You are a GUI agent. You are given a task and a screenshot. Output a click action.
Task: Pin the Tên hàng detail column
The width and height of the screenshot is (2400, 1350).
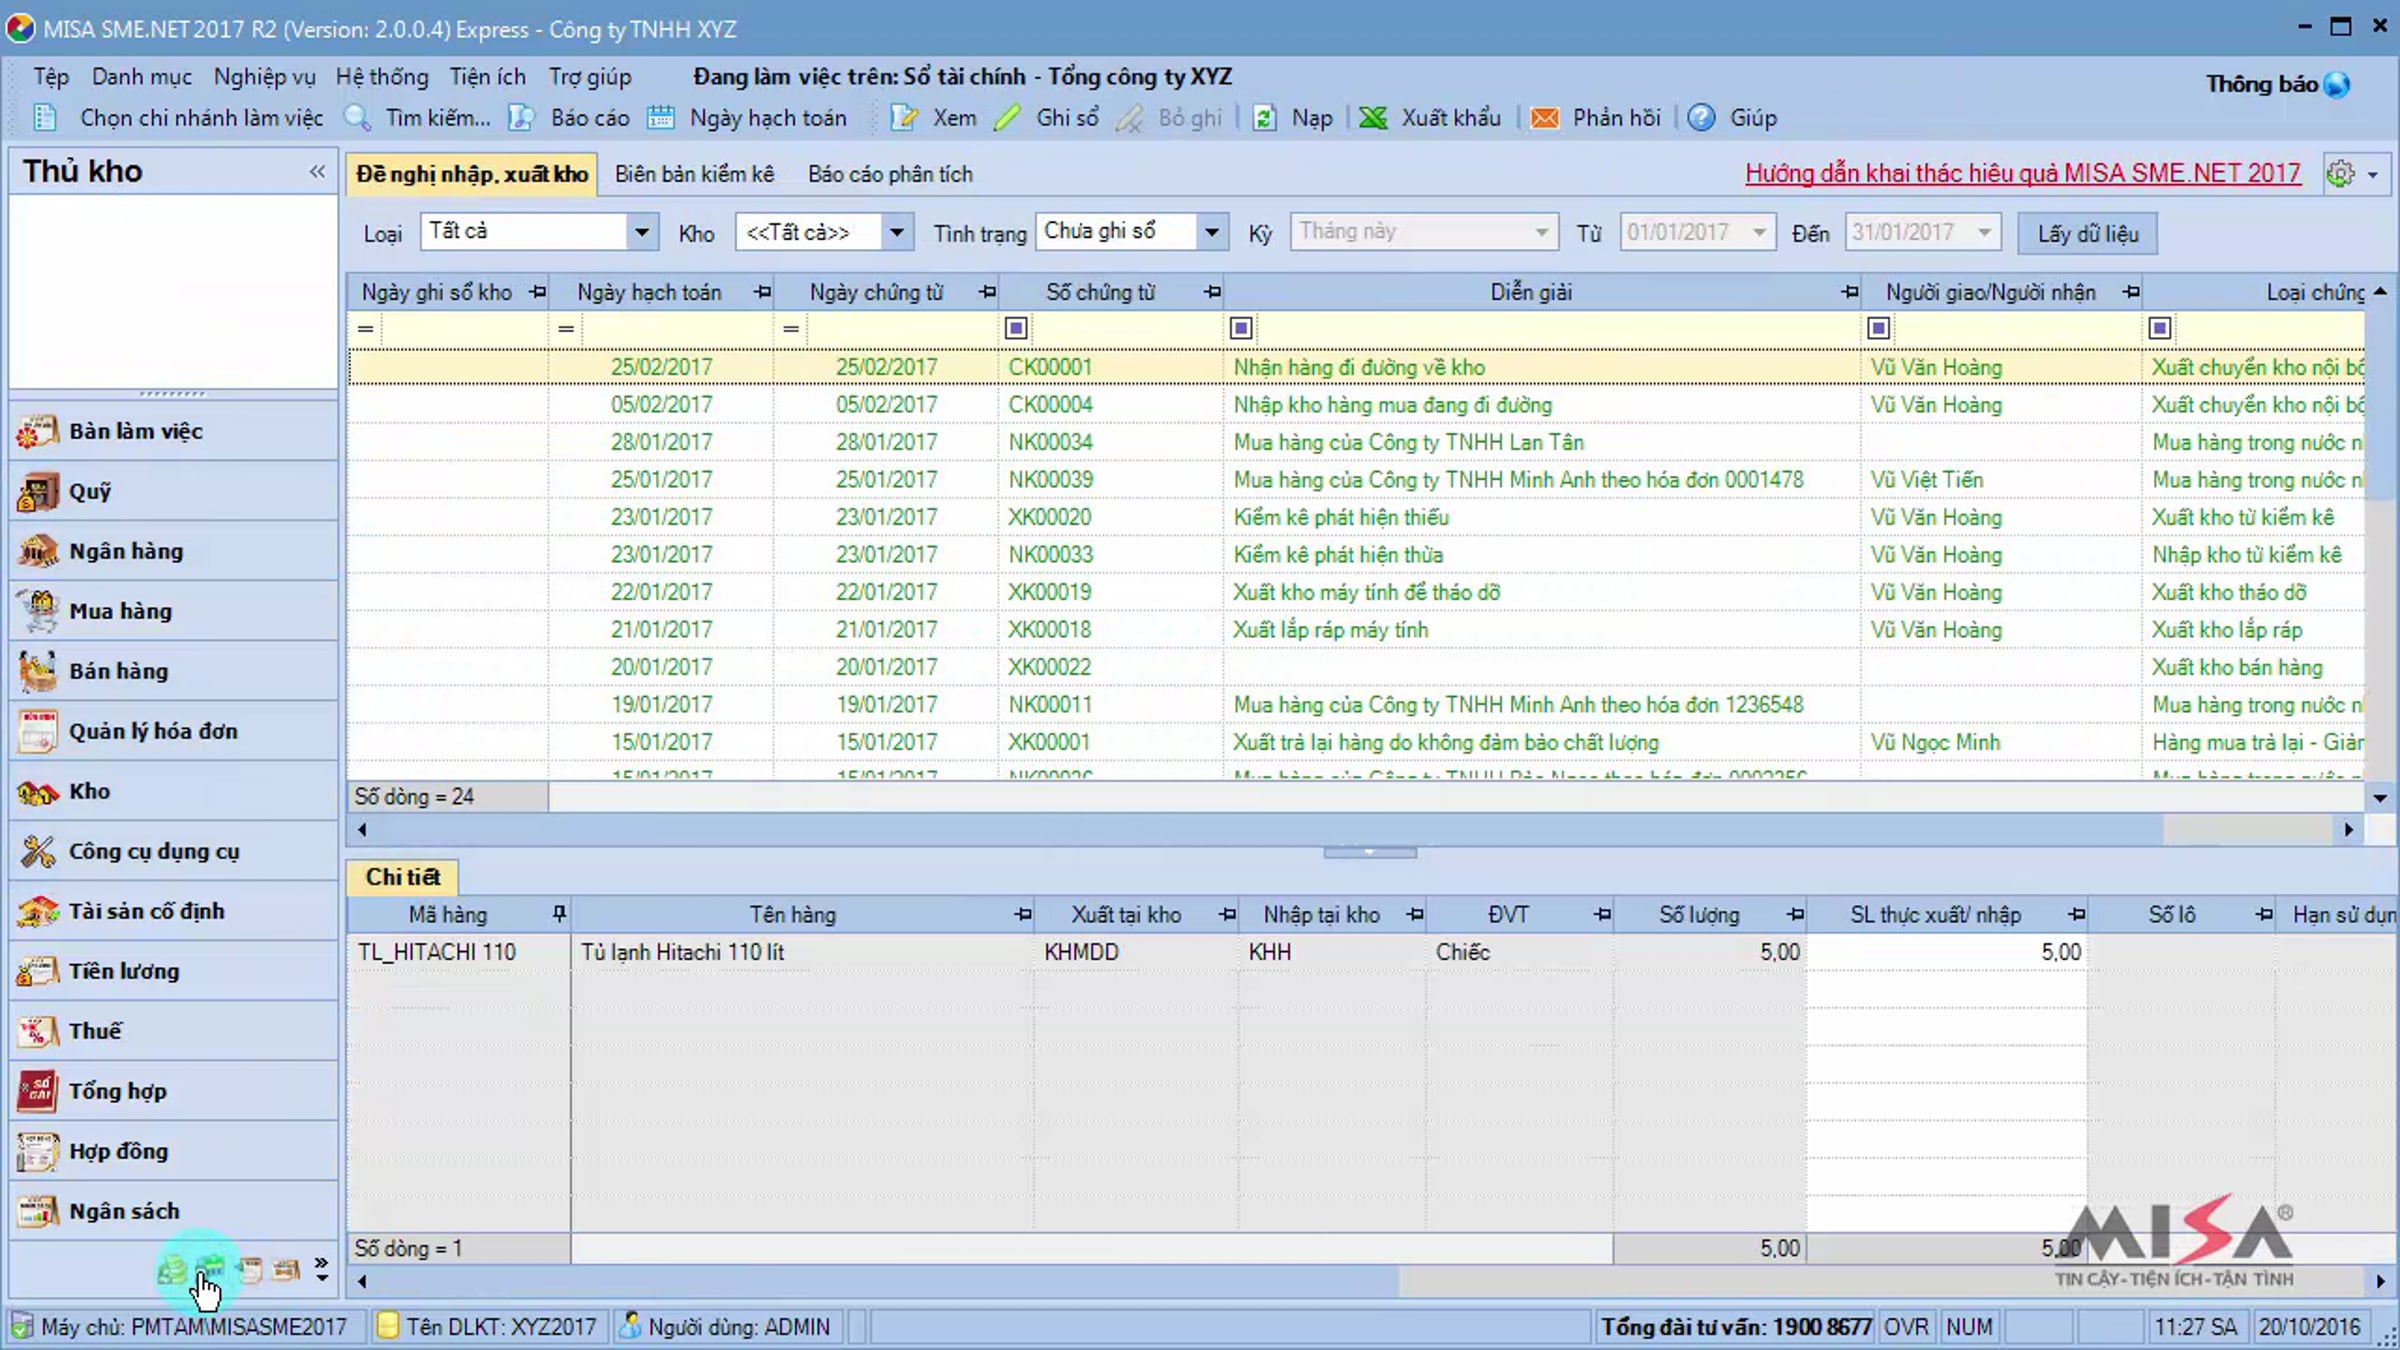click(1023, 914)
